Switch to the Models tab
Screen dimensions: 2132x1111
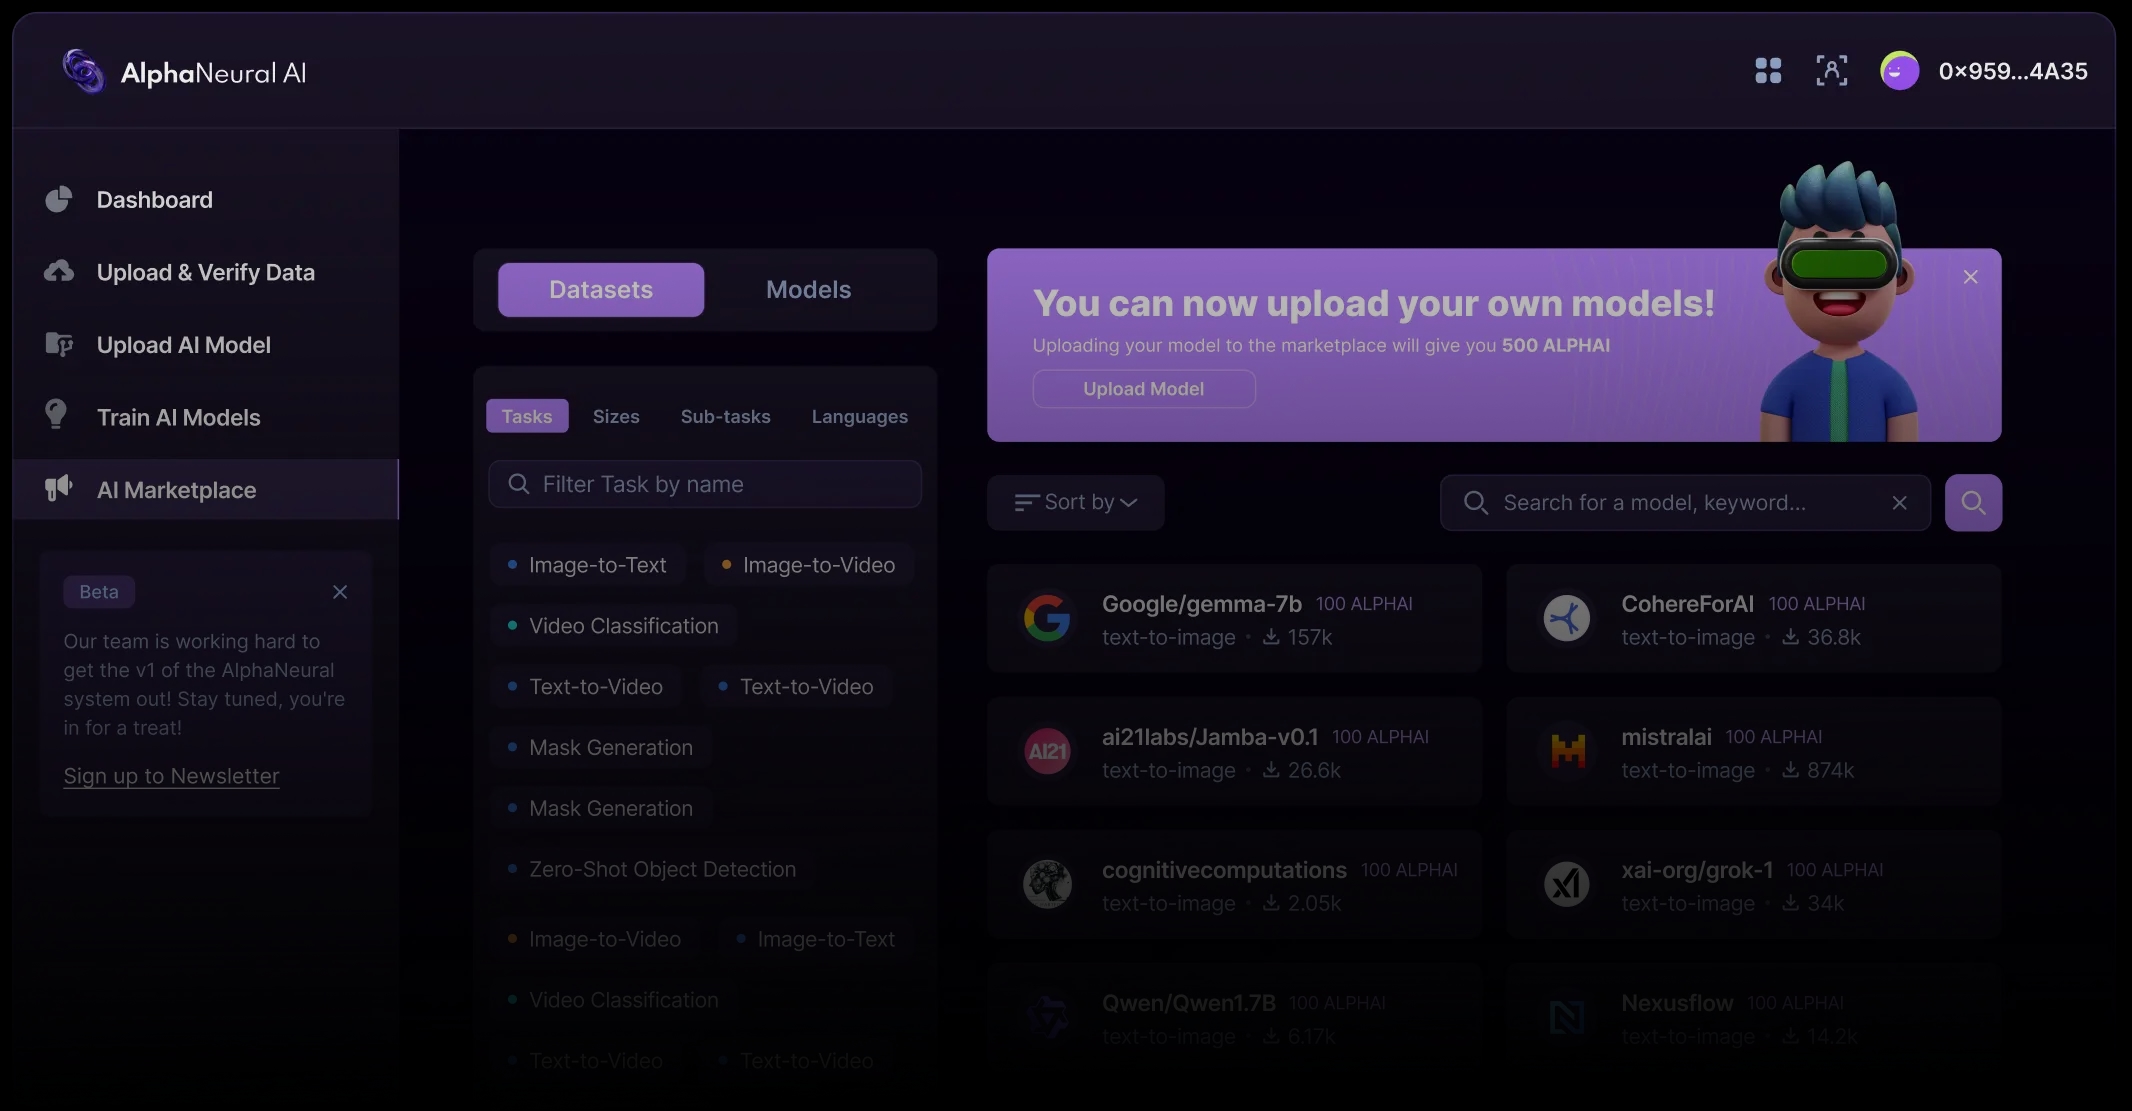(x=808, y=289)
